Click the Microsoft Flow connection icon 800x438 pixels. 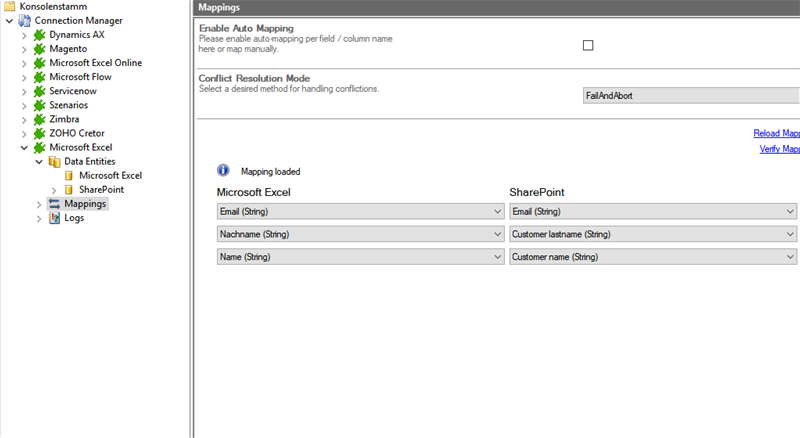pos(40,77)
